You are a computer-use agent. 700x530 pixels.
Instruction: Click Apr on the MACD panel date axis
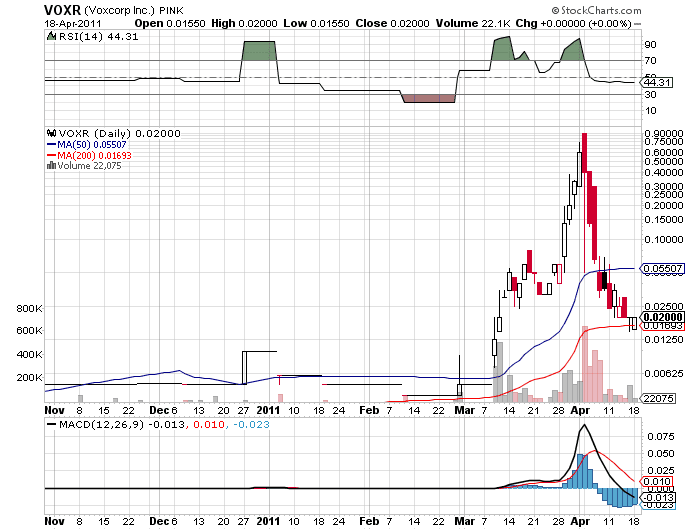(x=580, y=521)
